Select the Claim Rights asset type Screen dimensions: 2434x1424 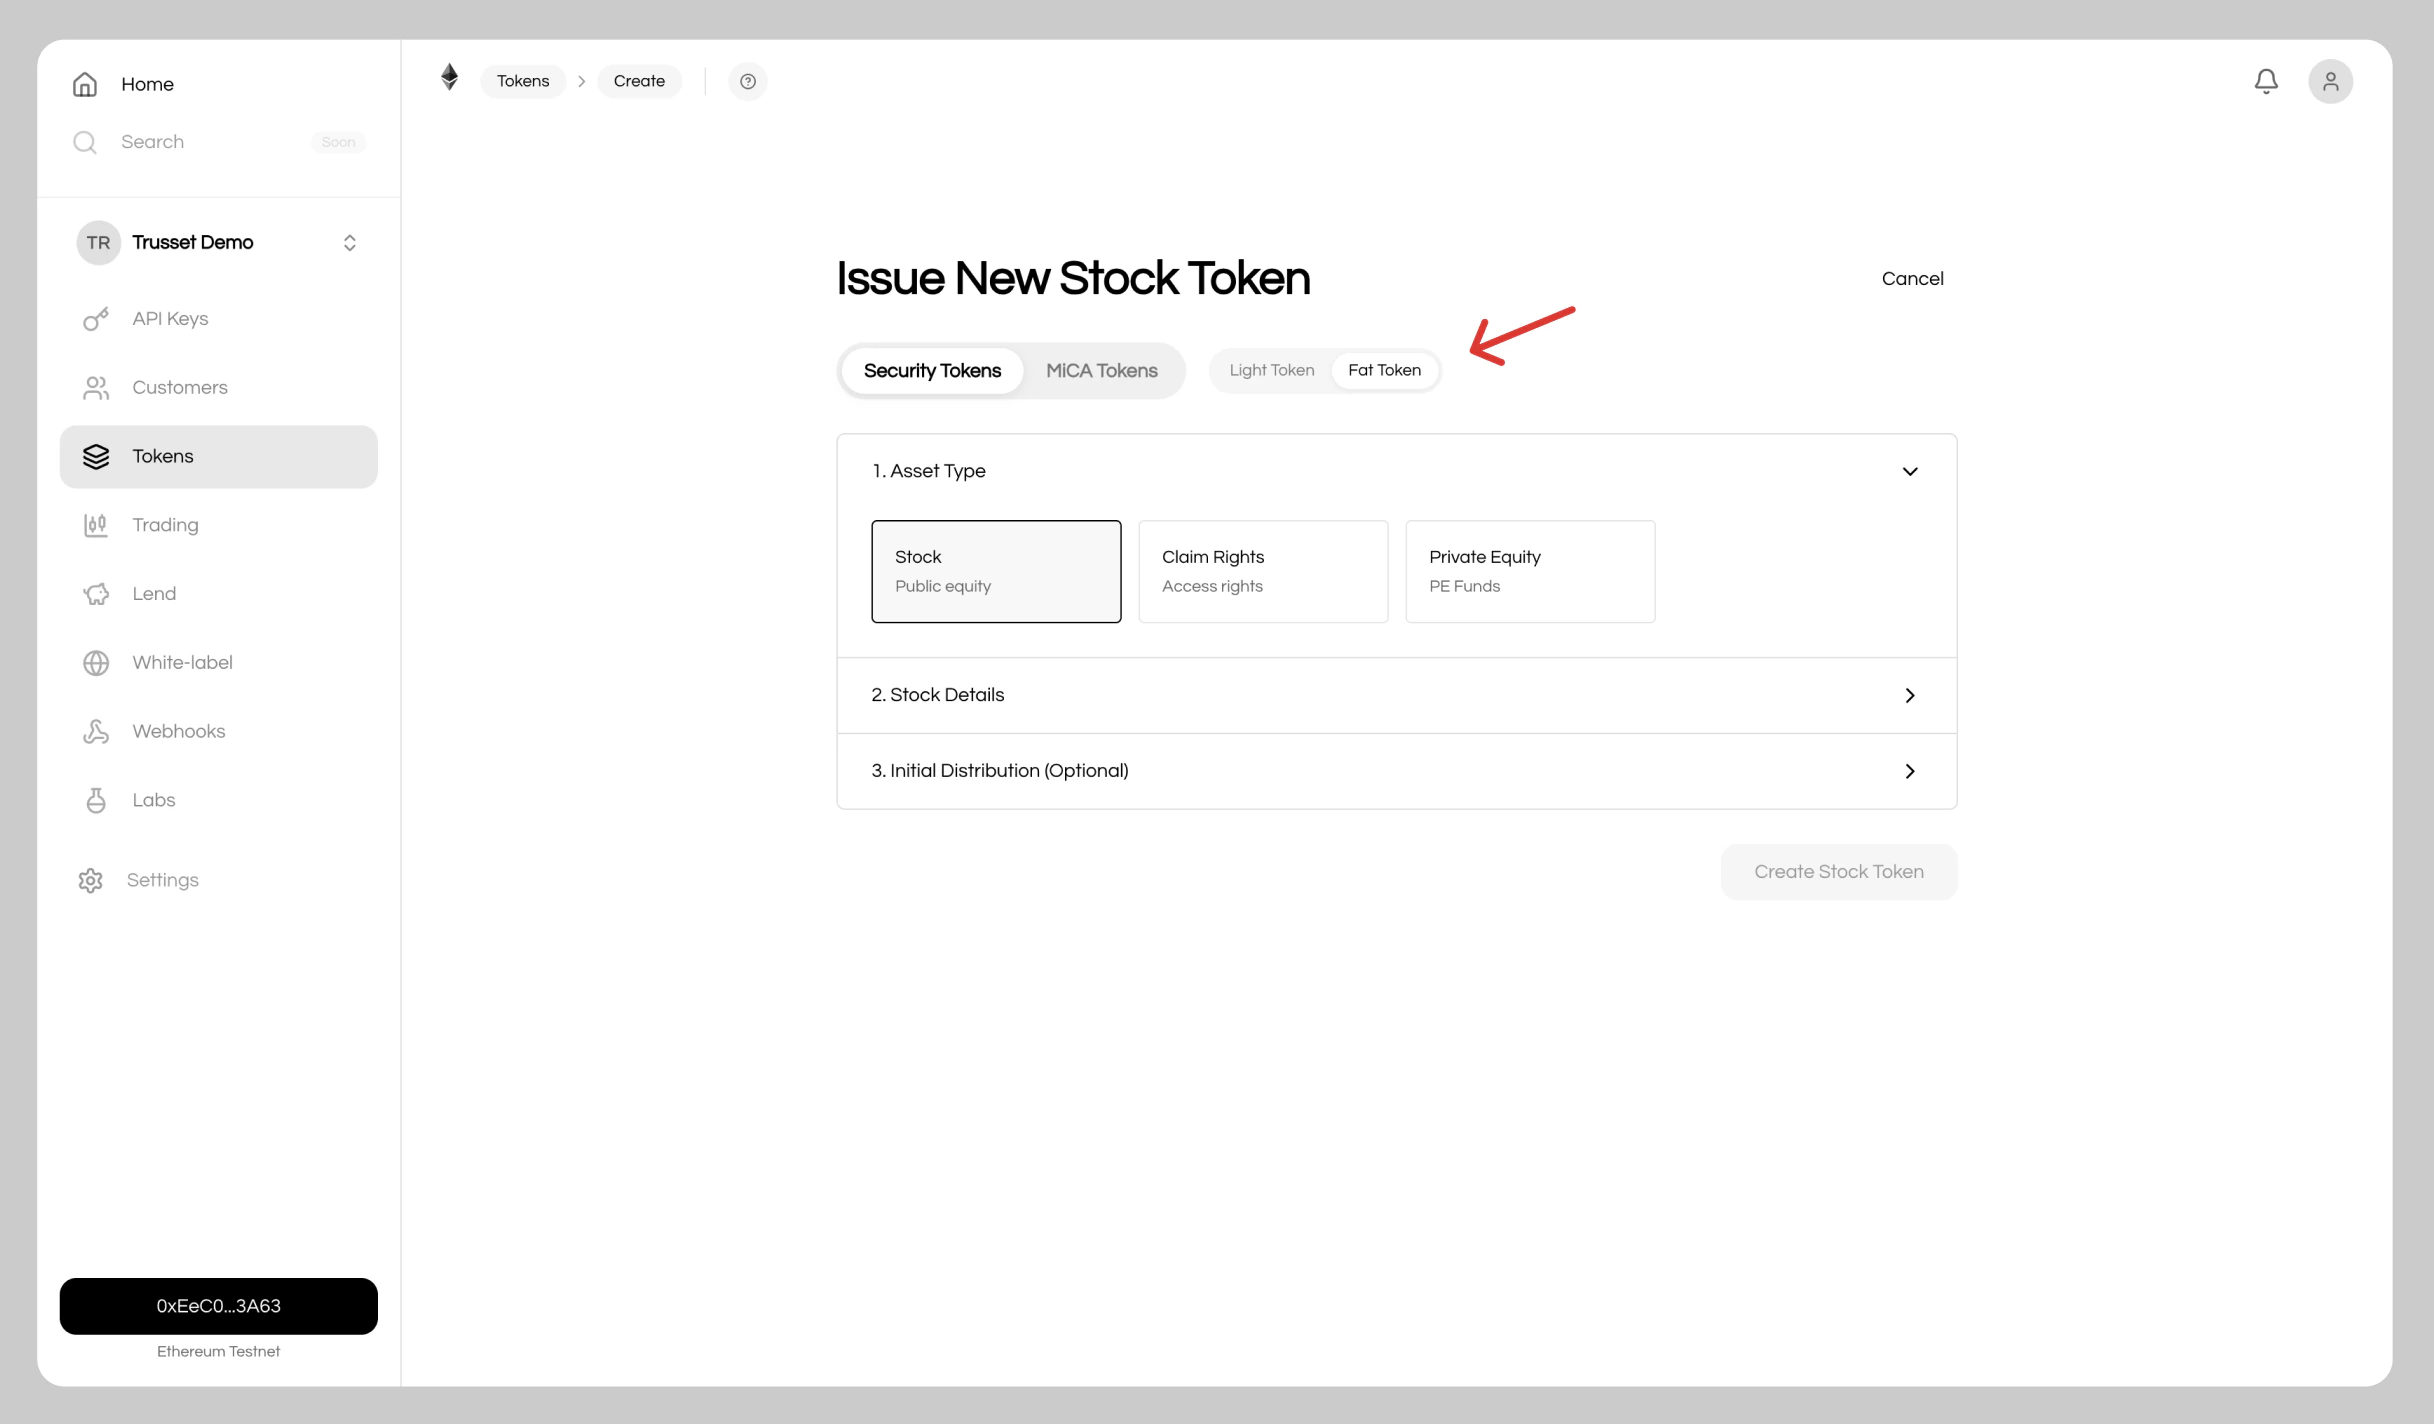1262,571
